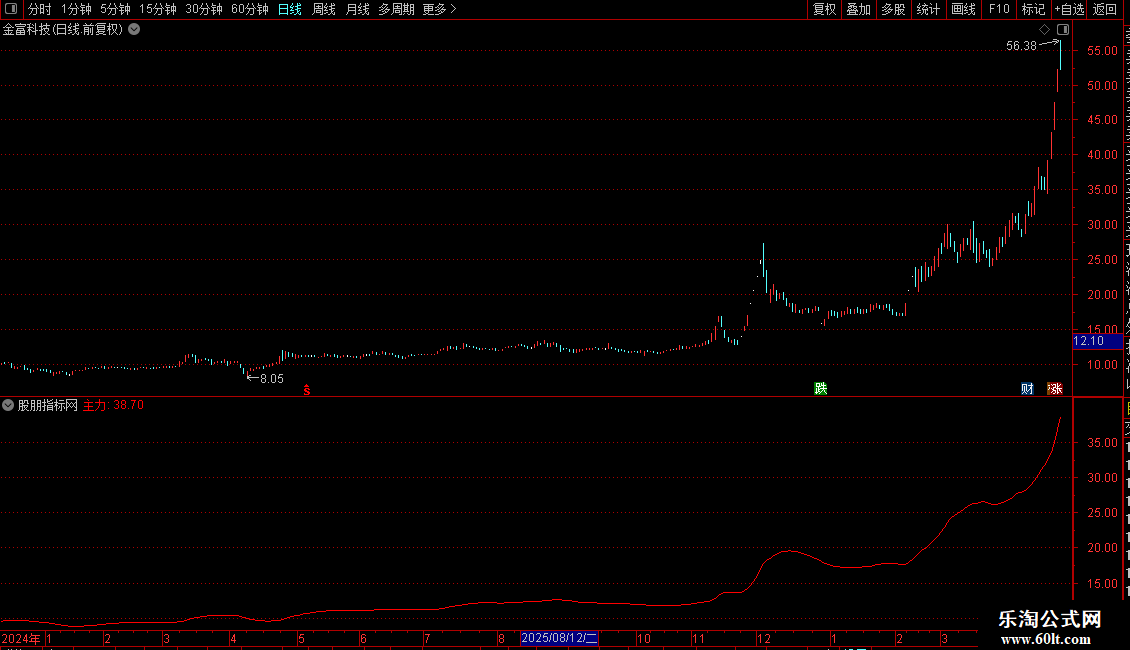Screen dimensions: 1130x650
Task: Select the 周线 weekly chart tab
Action: [324, 9]
